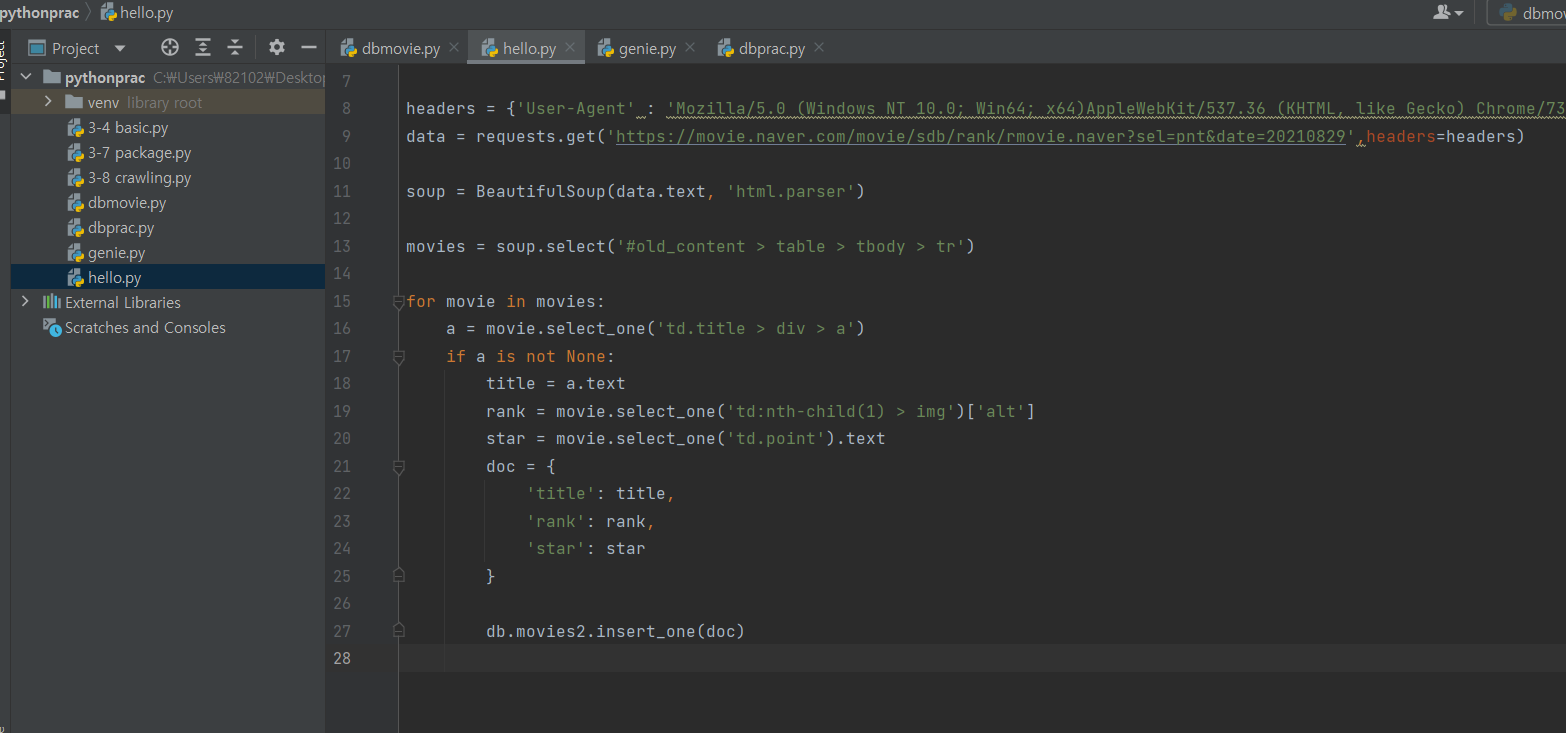The width and height of the screenshot is (1566, 733).
Task: Expand the venv library root folder
Action: coord(48,102)
